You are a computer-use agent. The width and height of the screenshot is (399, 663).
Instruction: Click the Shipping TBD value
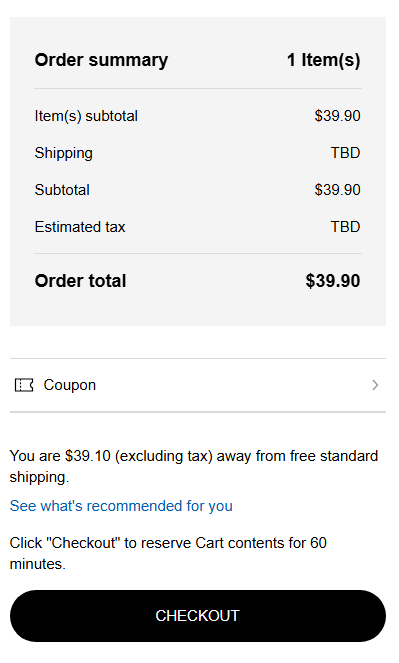point(345,153)
